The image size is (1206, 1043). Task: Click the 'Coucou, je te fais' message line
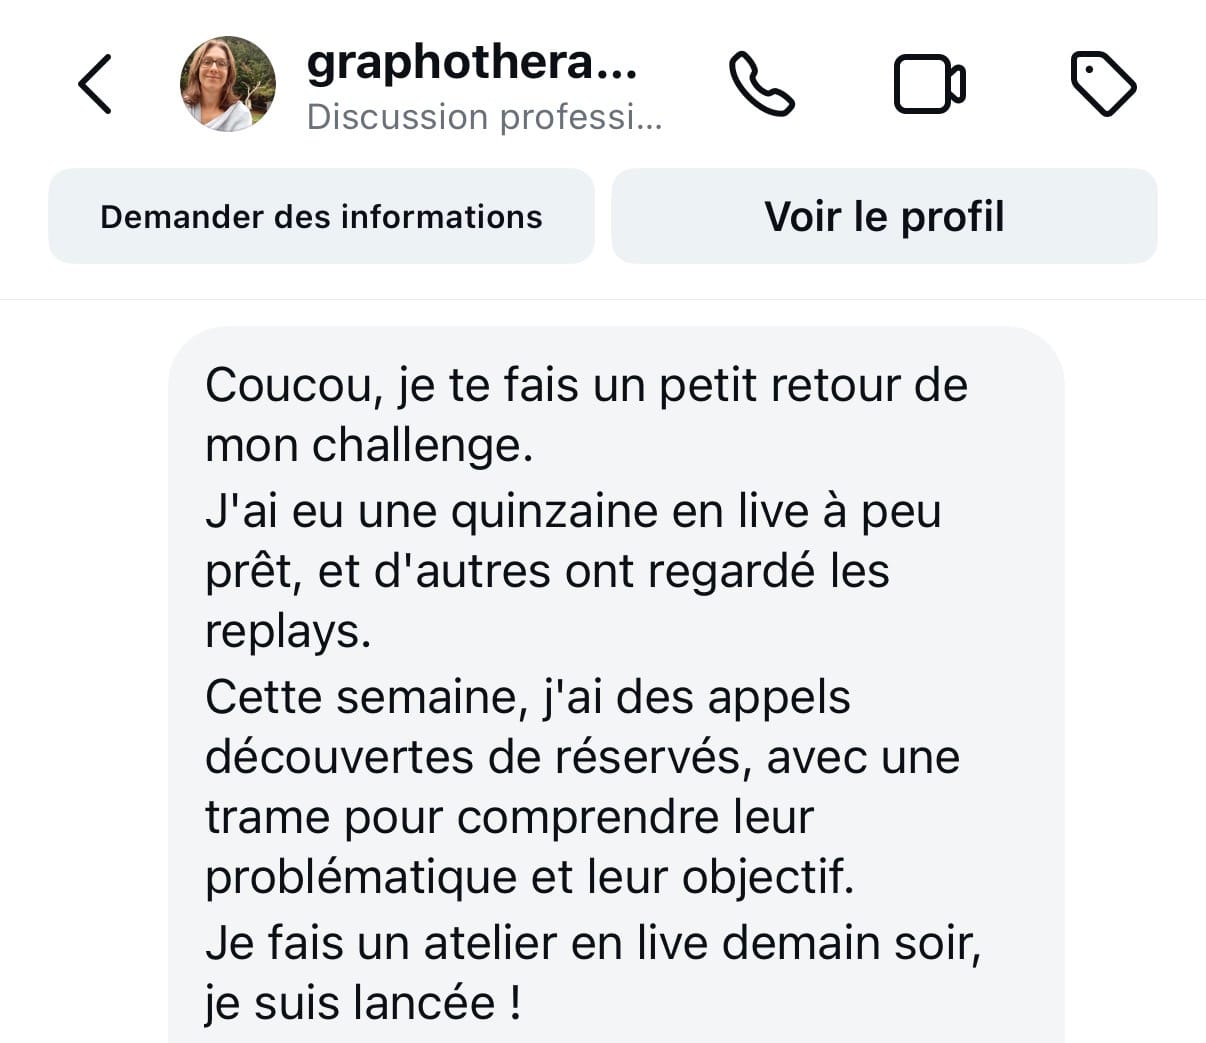pos(586,385)
